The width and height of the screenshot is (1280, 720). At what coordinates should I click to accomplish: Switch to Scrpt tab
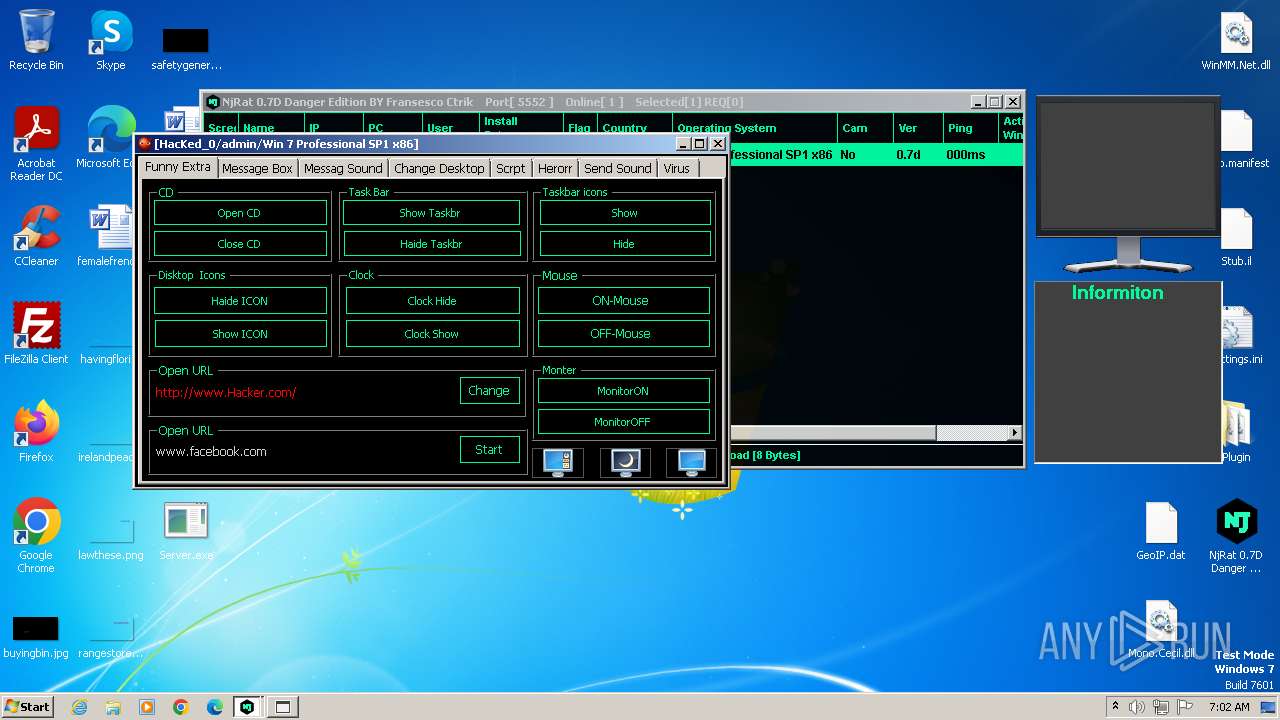pos(511,168)
